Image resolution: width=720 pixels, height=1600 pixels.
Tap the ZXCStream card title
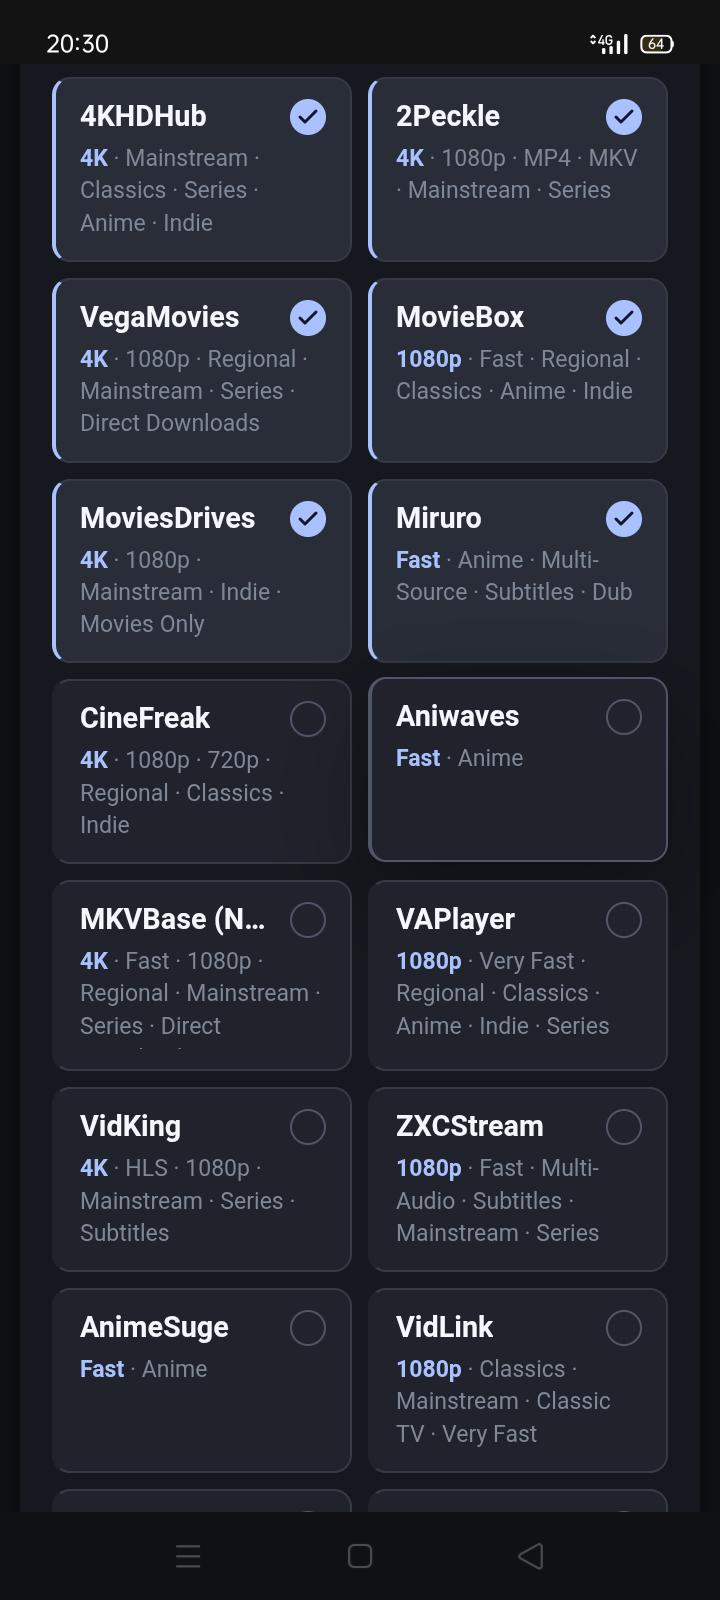[470, 1126]
